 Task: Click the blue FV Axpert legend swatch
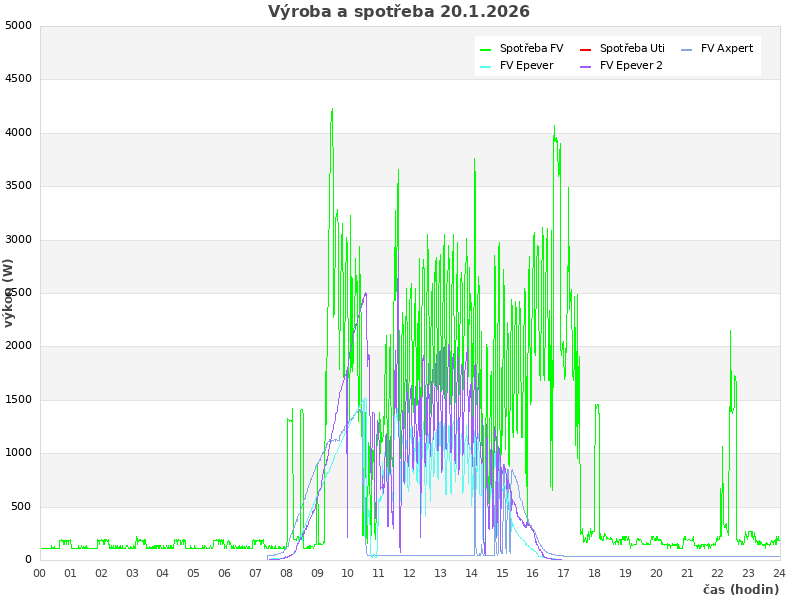click(x=686, y=49)
